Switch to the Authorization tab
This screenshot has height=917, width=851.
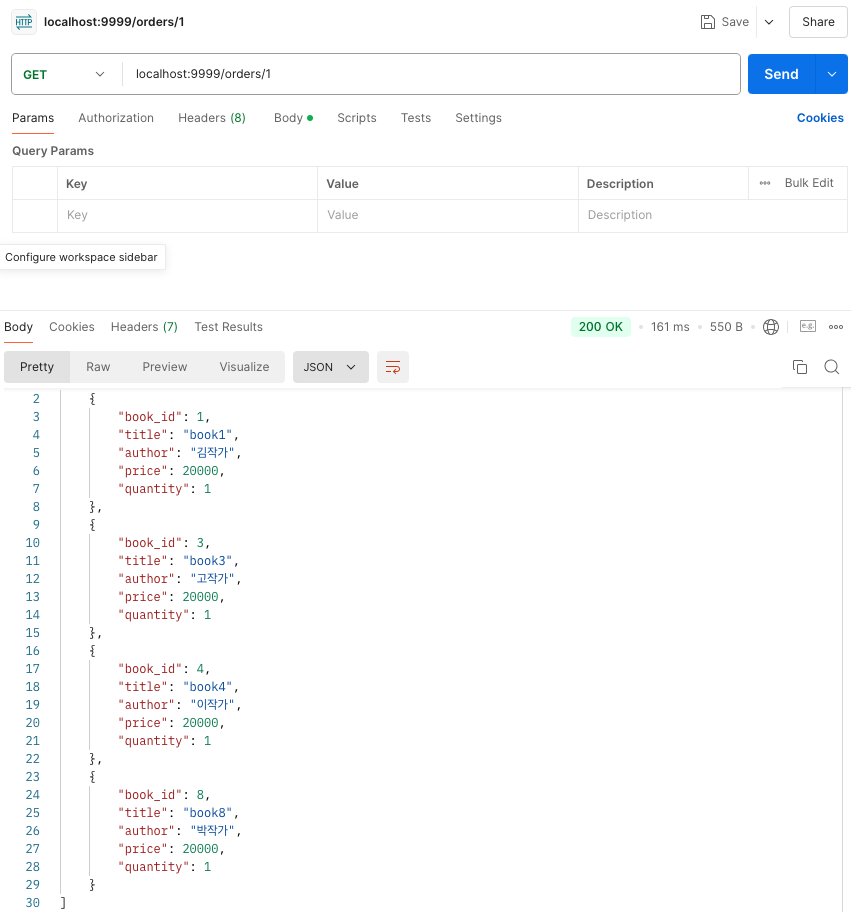[x=116, y=118]
